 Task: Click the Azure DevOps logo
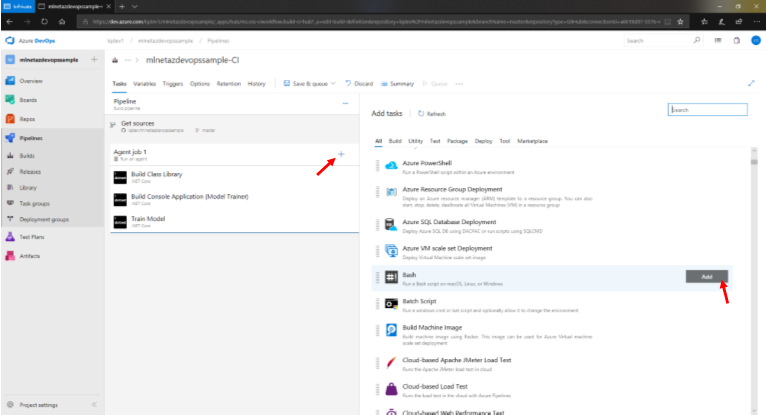[10, 41]
